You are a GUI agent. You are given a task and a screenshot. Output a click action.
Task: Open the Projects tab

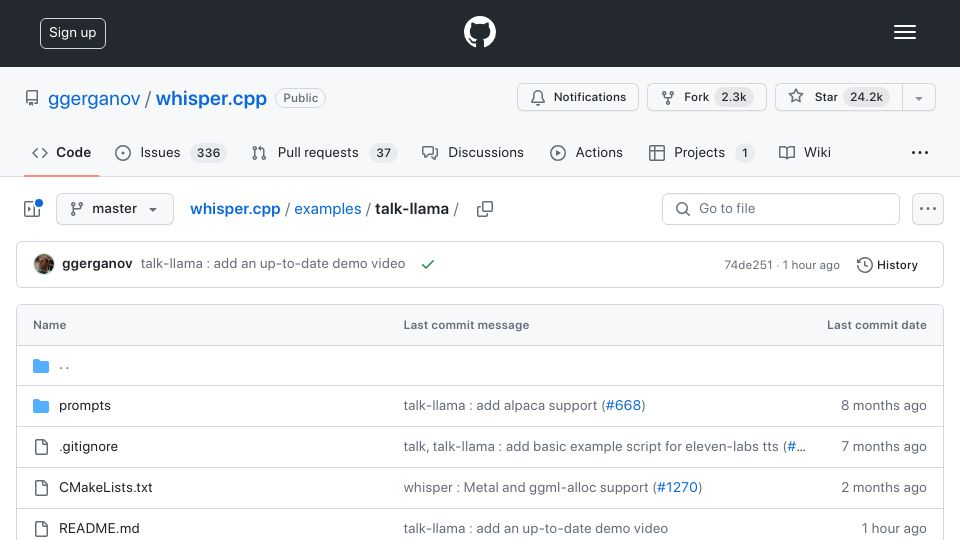pyautogui.click(x=701, y=152)
